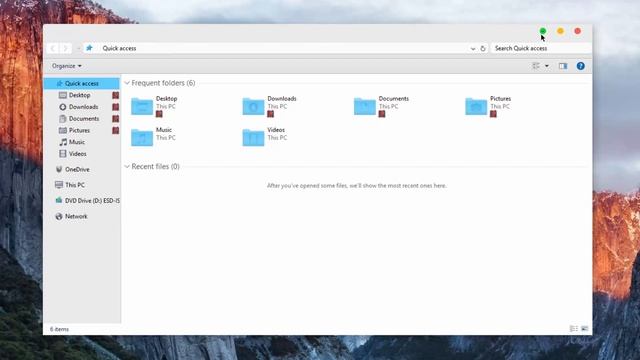Select Downloads in the sidebar
The width and height of the screenshot is (640, 360).
(83, 107)
